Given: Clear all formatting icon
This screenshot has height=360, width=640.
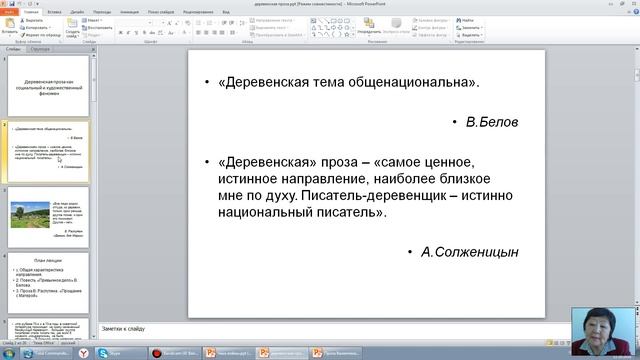Looking at the screenshot, I should (188, 23).
